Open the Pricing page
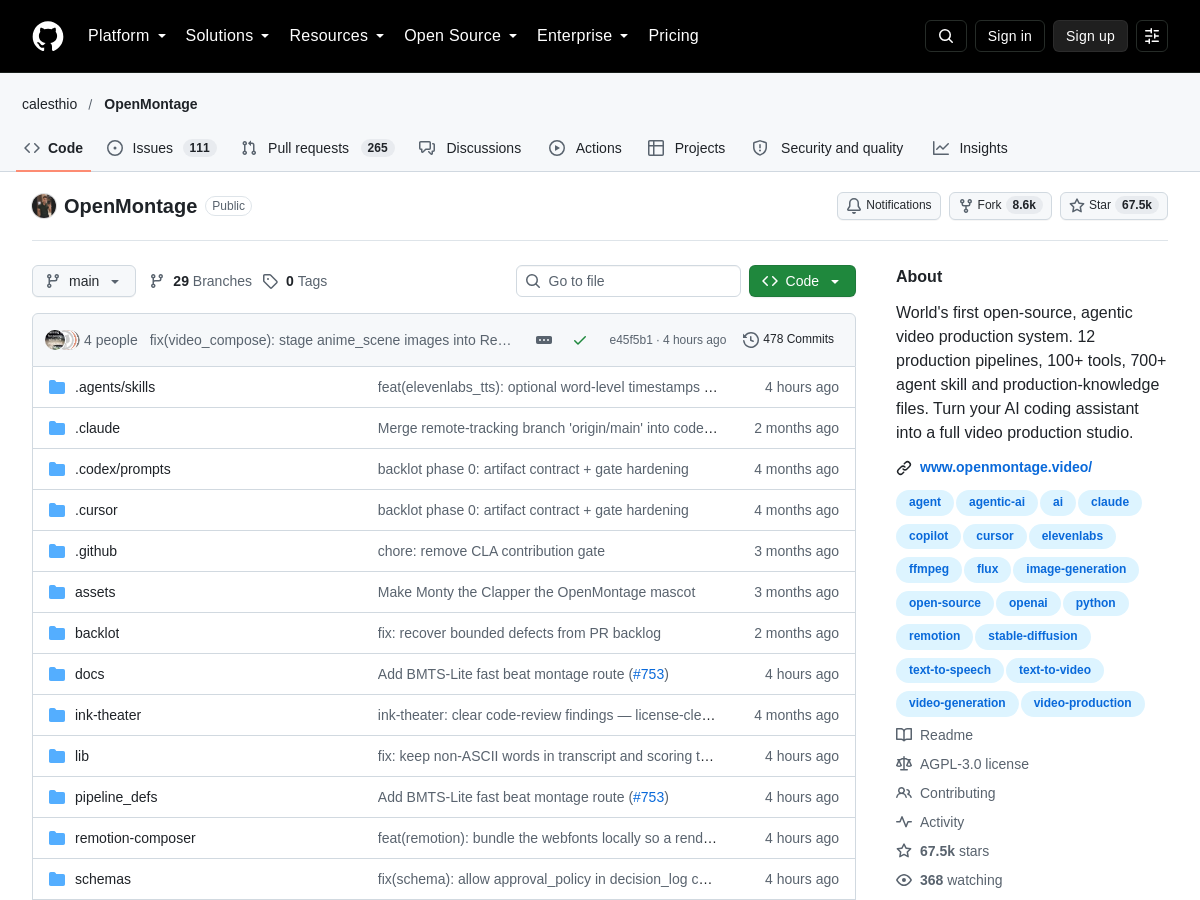Viewport: 1200px width, 900px height. [673, 36]
